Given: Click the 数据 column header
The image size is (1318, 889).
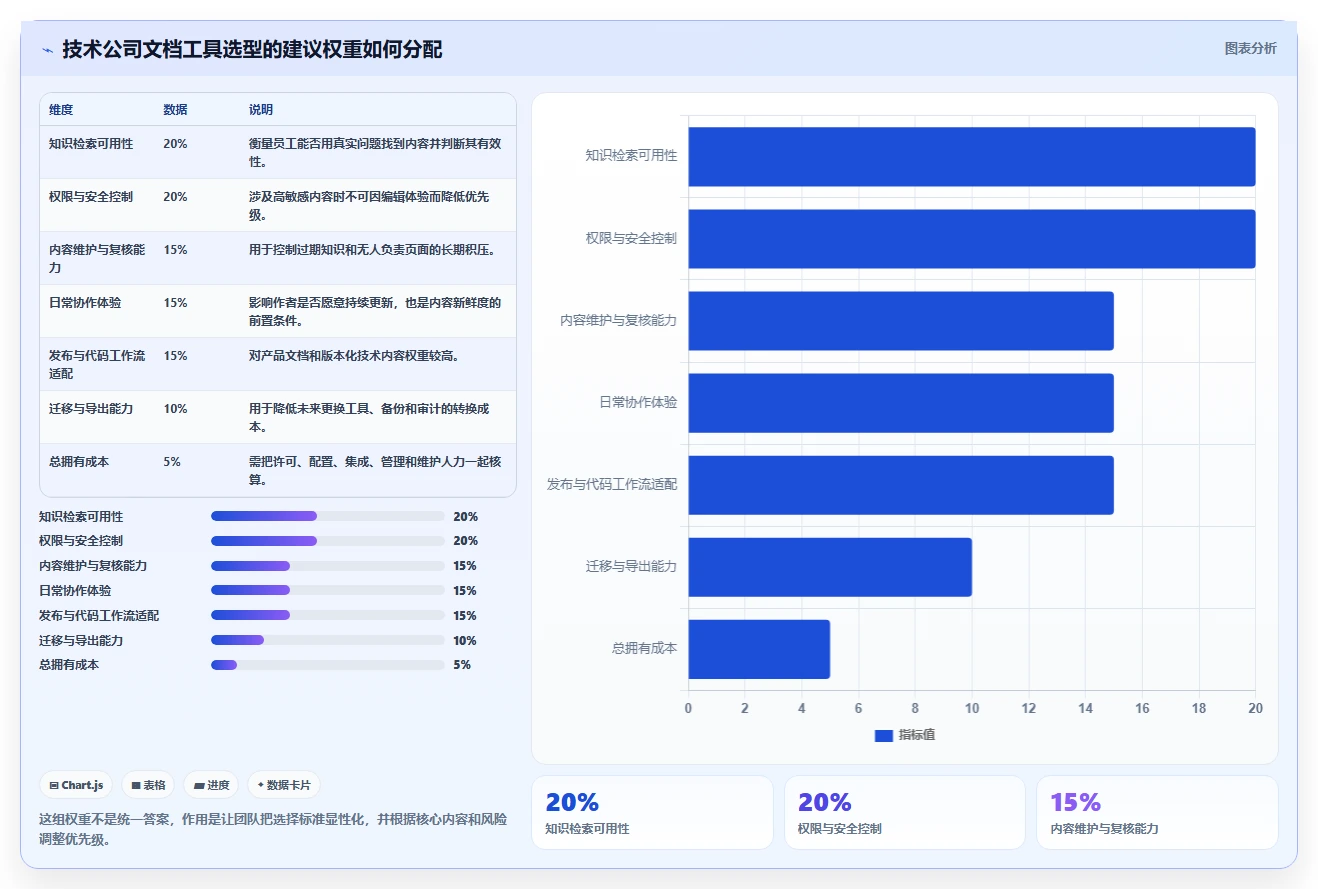Looking at the screenshot, I should pyautogui.click(x=175, y=109).
